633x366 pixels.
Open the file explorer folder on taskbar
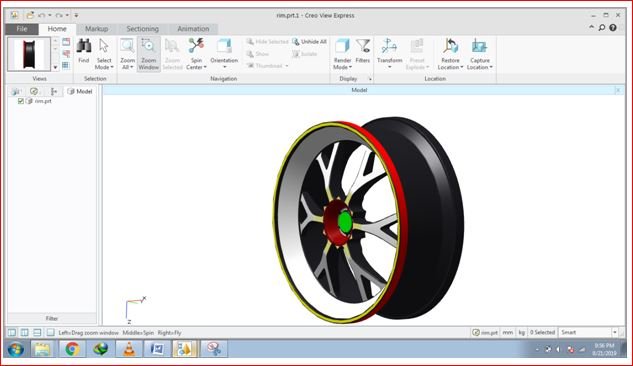click(42, 349)
